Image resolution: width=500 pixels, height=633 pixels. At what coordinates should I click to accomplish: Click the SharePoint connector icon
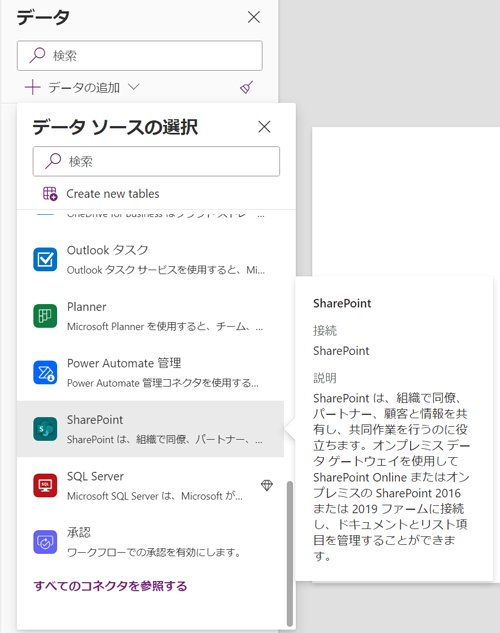45,429
